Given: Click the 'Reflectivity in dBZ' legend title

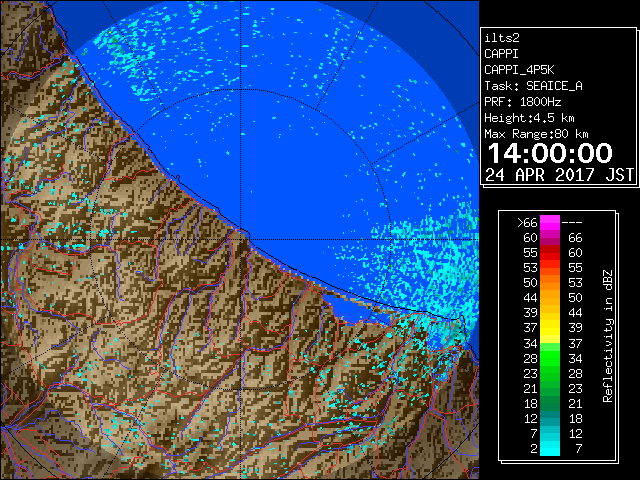Looking at the screenshot, I should (x=607, y=336).
